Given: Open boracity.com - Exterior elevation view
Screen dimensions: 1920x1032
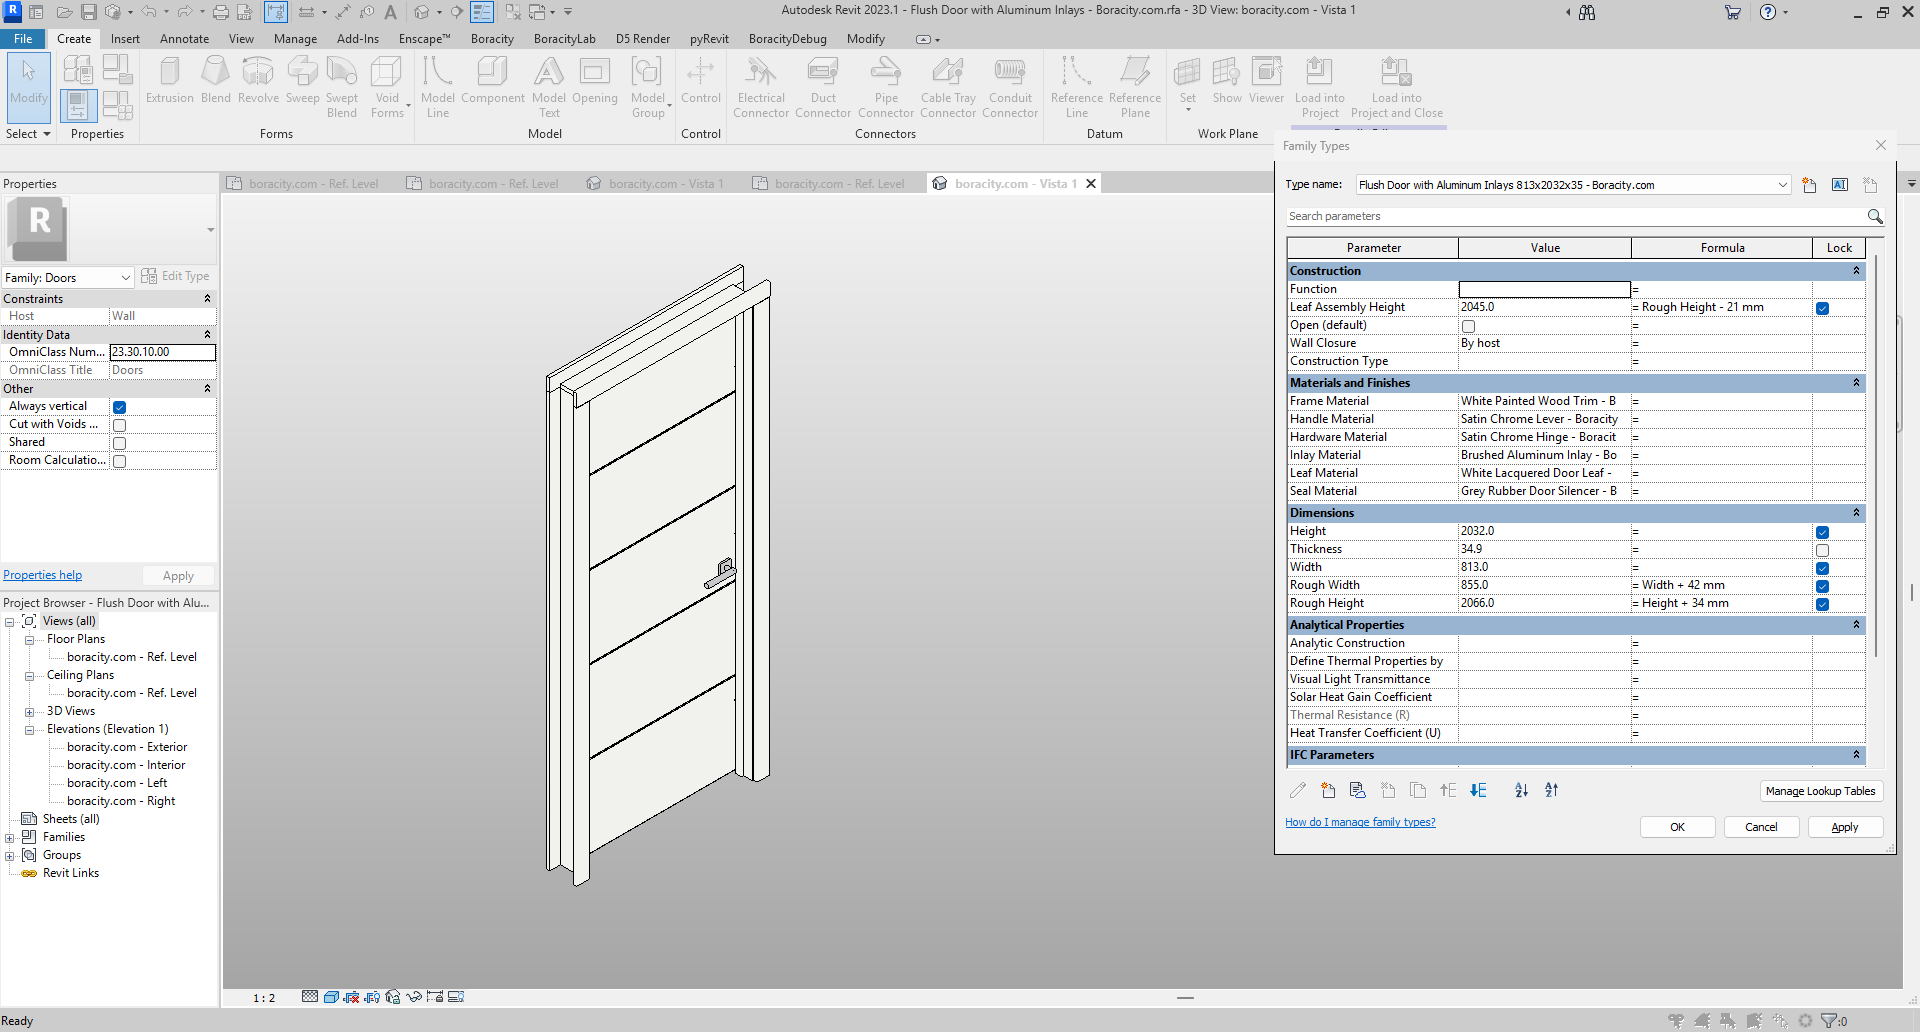Looking at the screenshot, I should coord(127,747).
